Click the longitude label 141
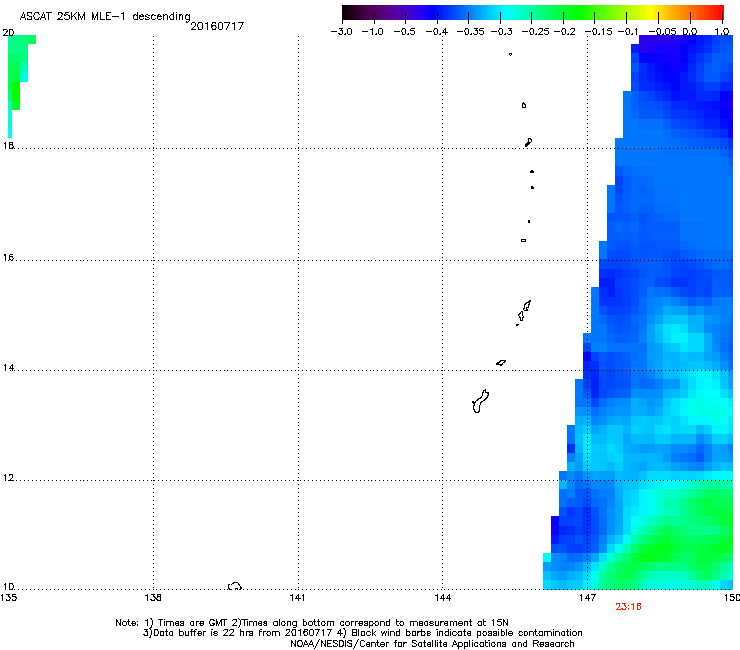 (297, 598)
